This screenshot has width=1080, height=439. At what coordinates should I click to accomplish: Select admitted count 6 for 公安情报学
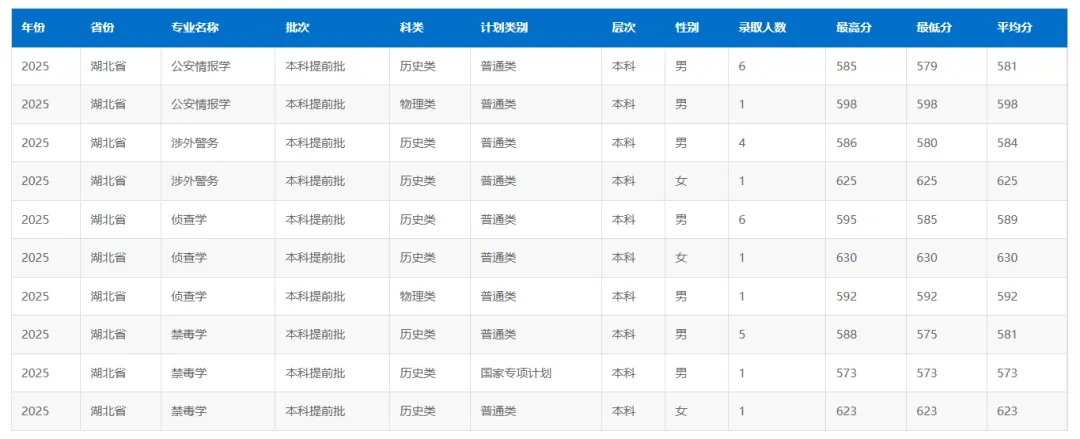[742, 67]
